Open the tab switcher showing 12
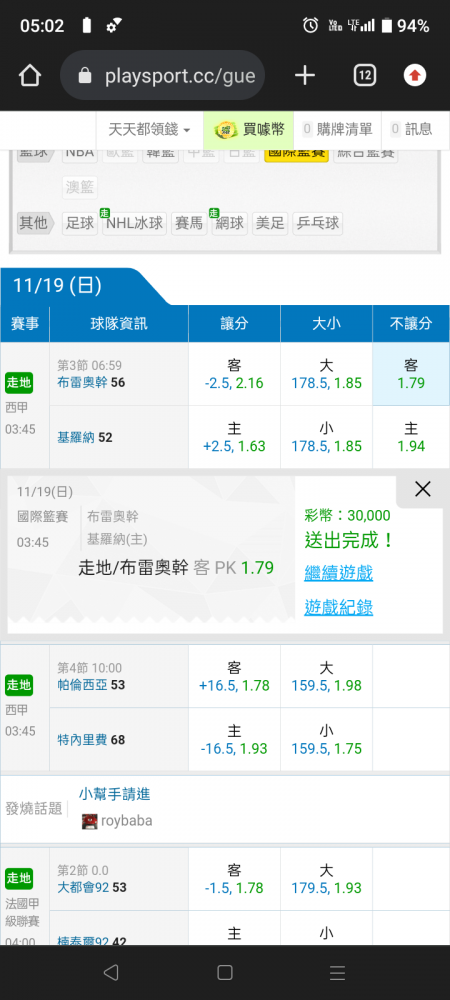This screenshot has width=450, height=1000. point(365,76)
